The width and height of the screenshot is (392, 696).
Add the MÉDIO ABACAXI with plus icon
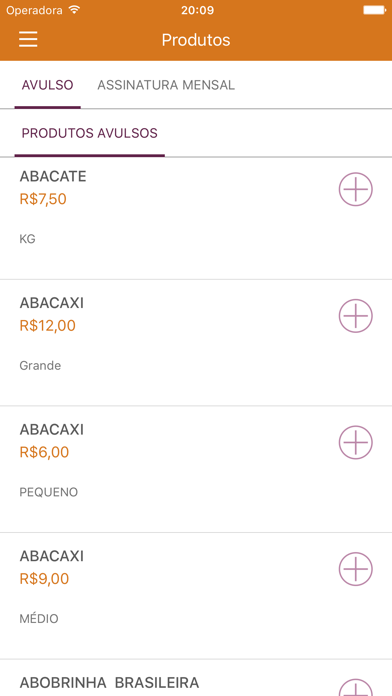point(356,569)
